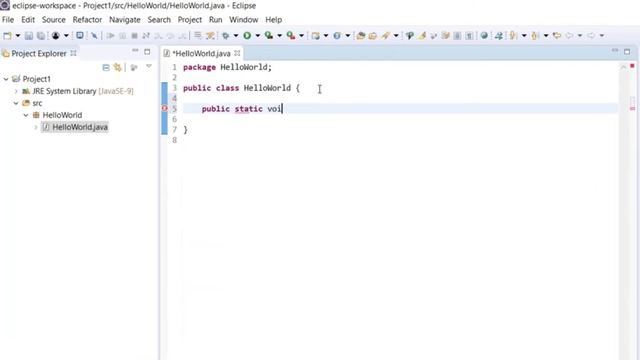Open the File menu
The height and width of the screenshot is (360, 640).
8,20
